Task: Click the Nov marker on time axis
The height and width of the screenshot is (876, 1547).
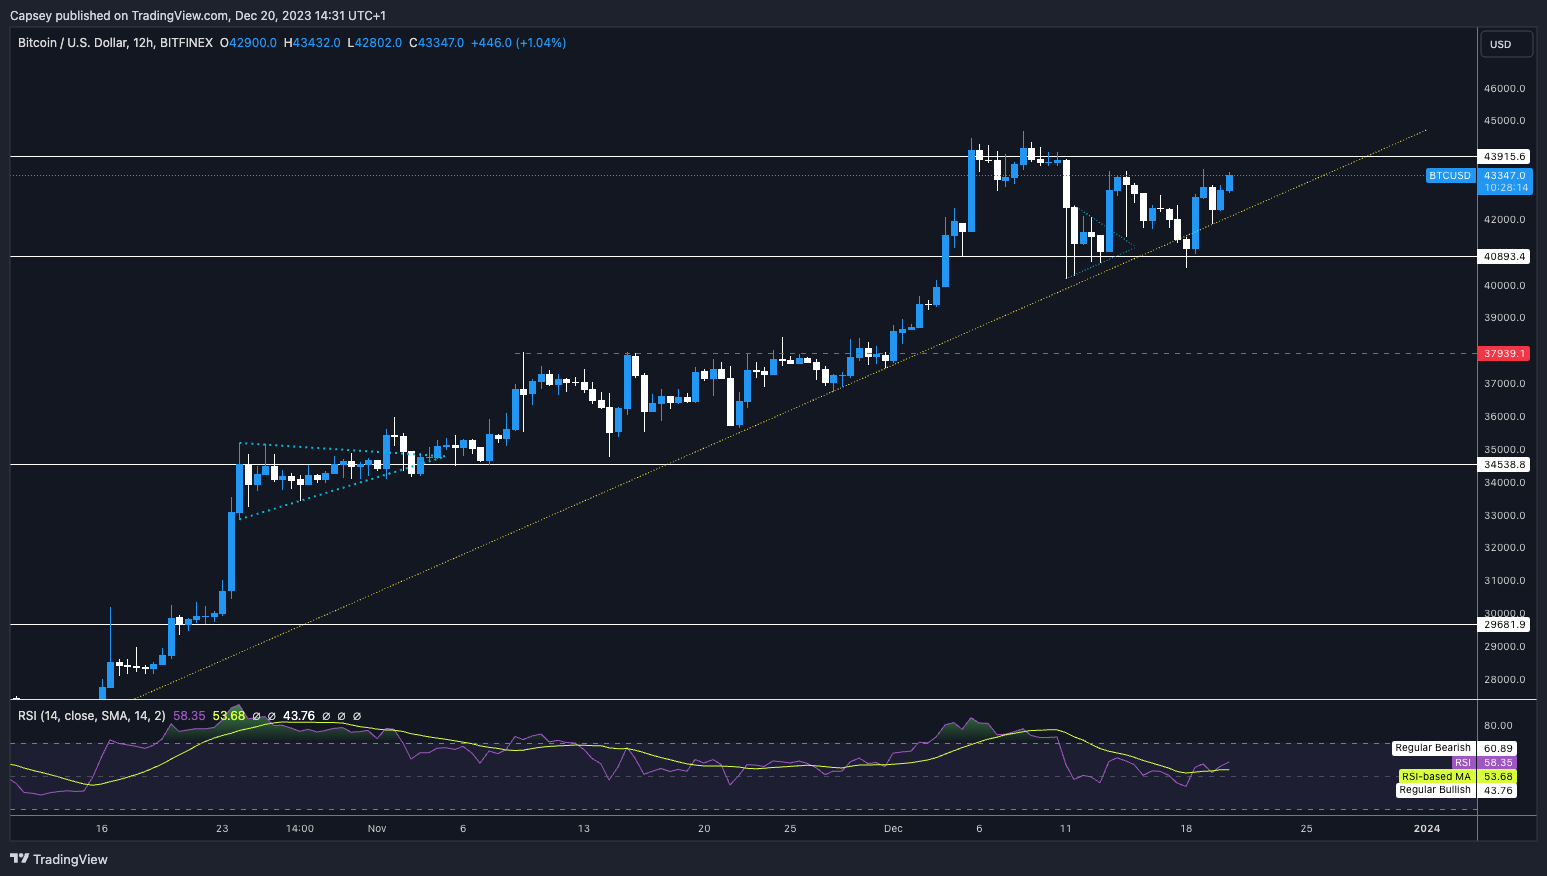Action: (x=376, y=828)
